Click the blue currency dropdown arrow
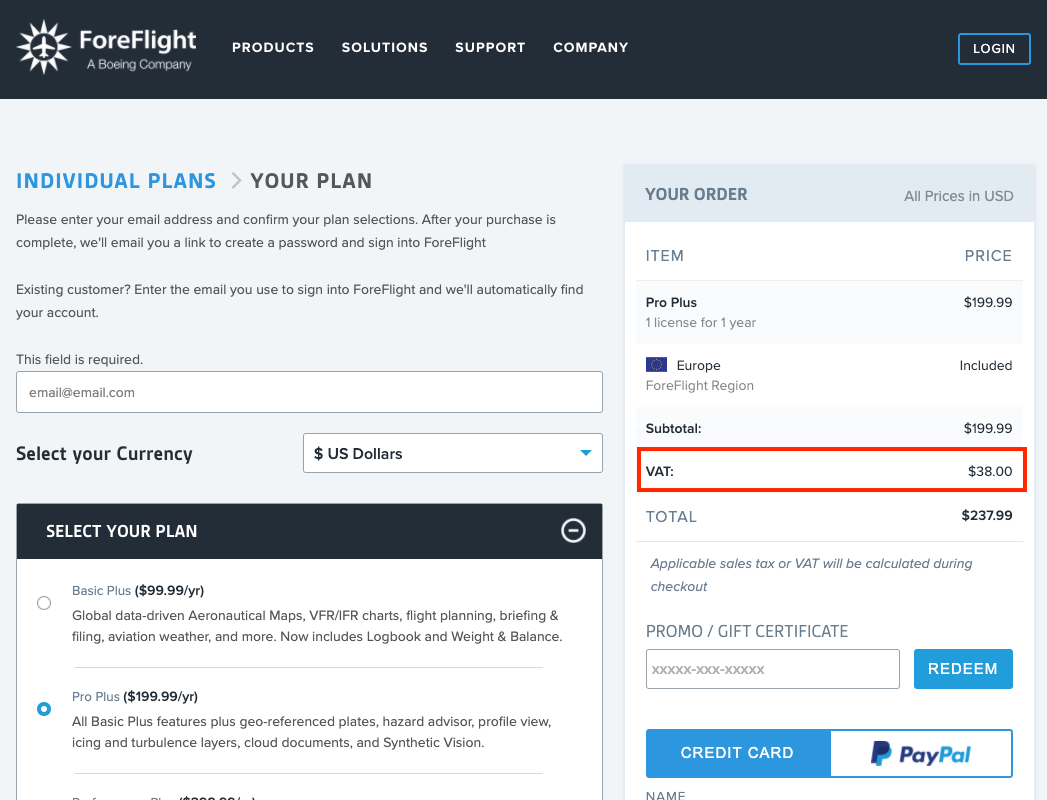Screen dimensions: 1047x800 point(586,453)
